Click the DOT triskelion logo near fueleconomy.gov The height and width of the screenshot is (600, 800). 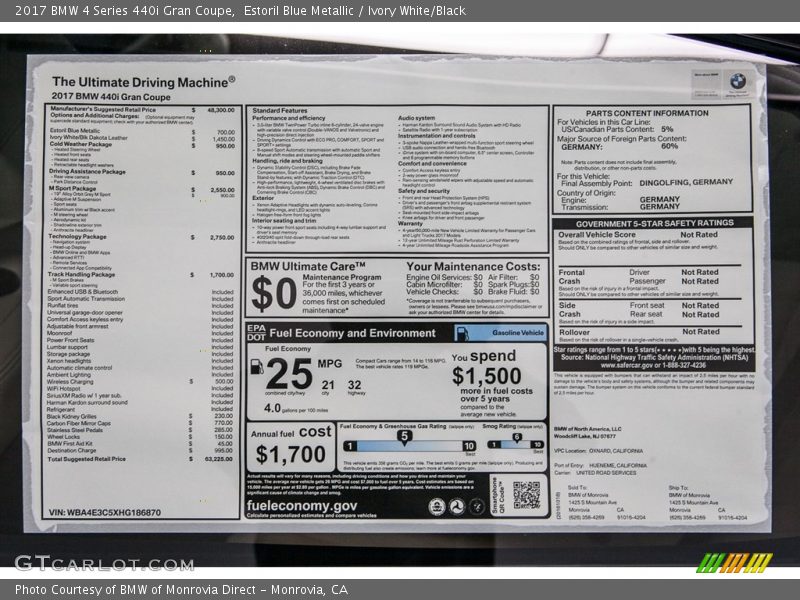[x=457, y=507]
